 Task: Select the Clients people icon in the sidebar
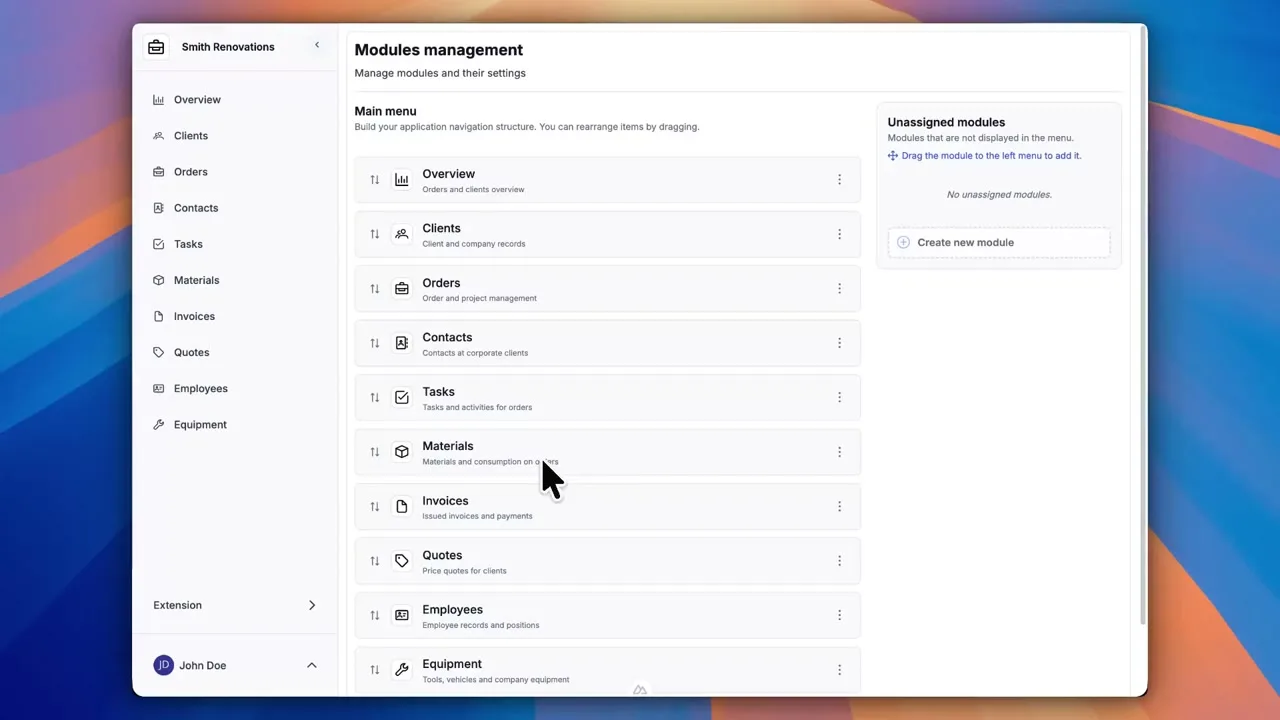click(159, 135)
